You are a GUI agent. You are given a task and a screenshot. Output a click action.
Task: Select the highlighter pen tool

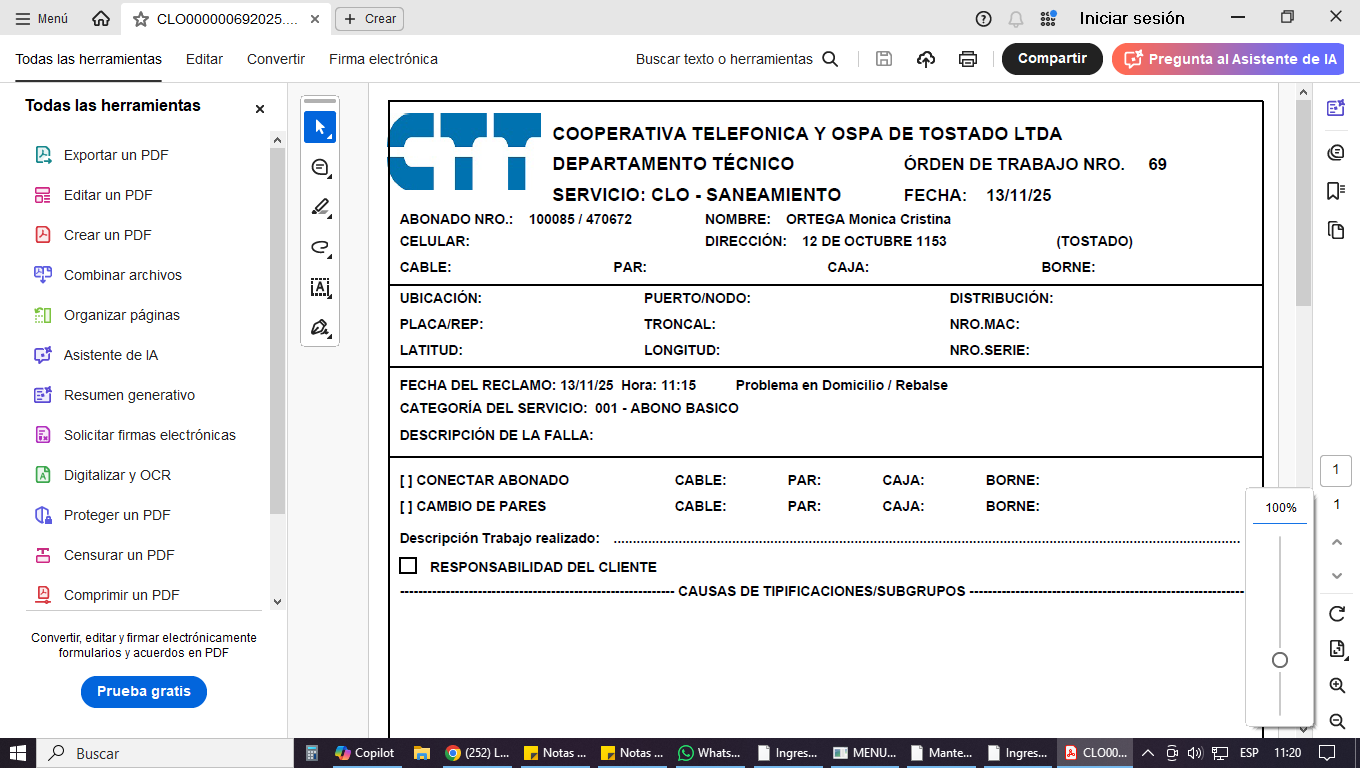click(x=320, y=208)
